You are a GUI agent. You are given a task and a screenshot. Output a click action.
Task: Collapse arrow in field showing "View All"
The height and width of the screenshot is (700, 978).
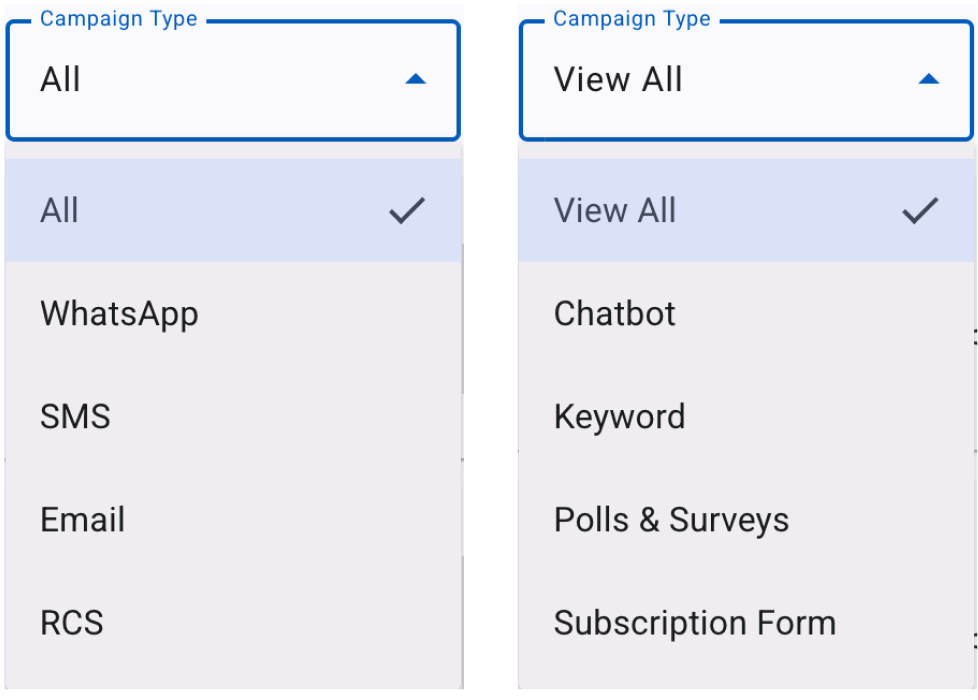click(929, 79)
